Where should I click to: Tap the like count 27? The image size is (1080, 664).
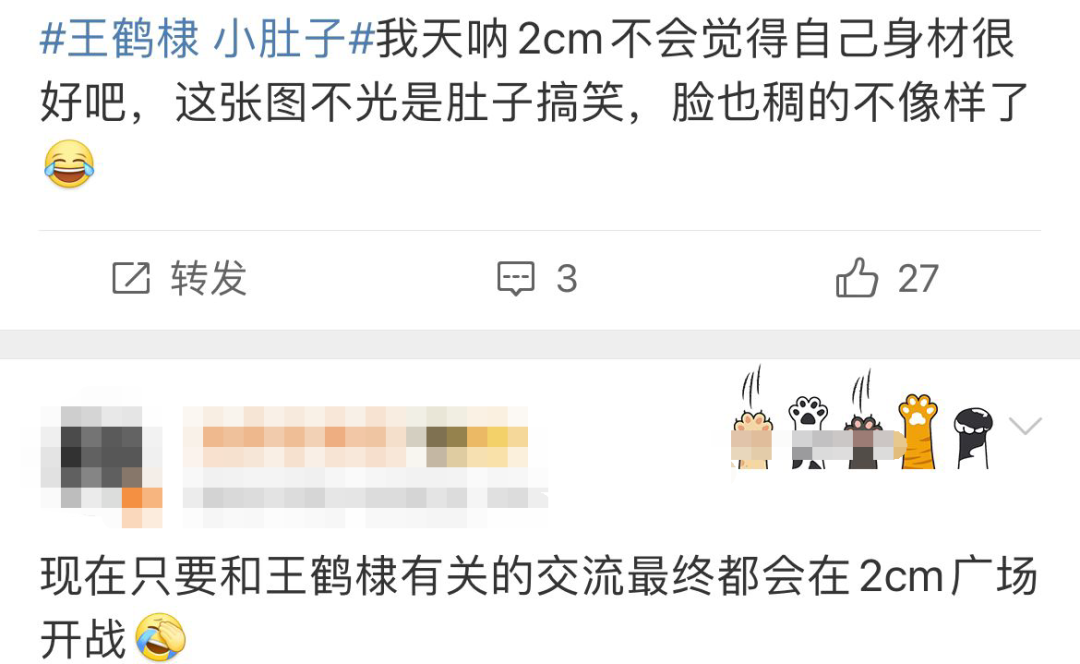(918, 278)
